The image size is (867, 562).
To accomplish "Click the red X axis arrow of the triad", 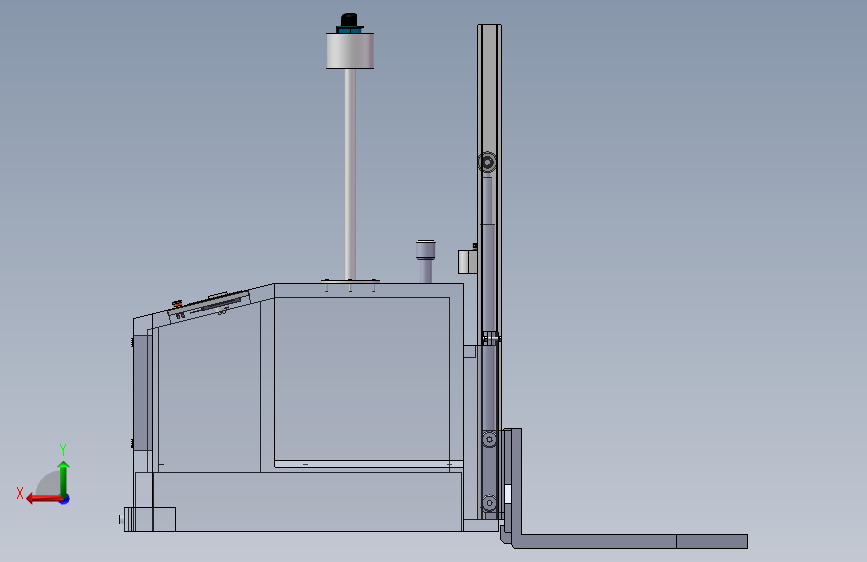I will [43, 499].
